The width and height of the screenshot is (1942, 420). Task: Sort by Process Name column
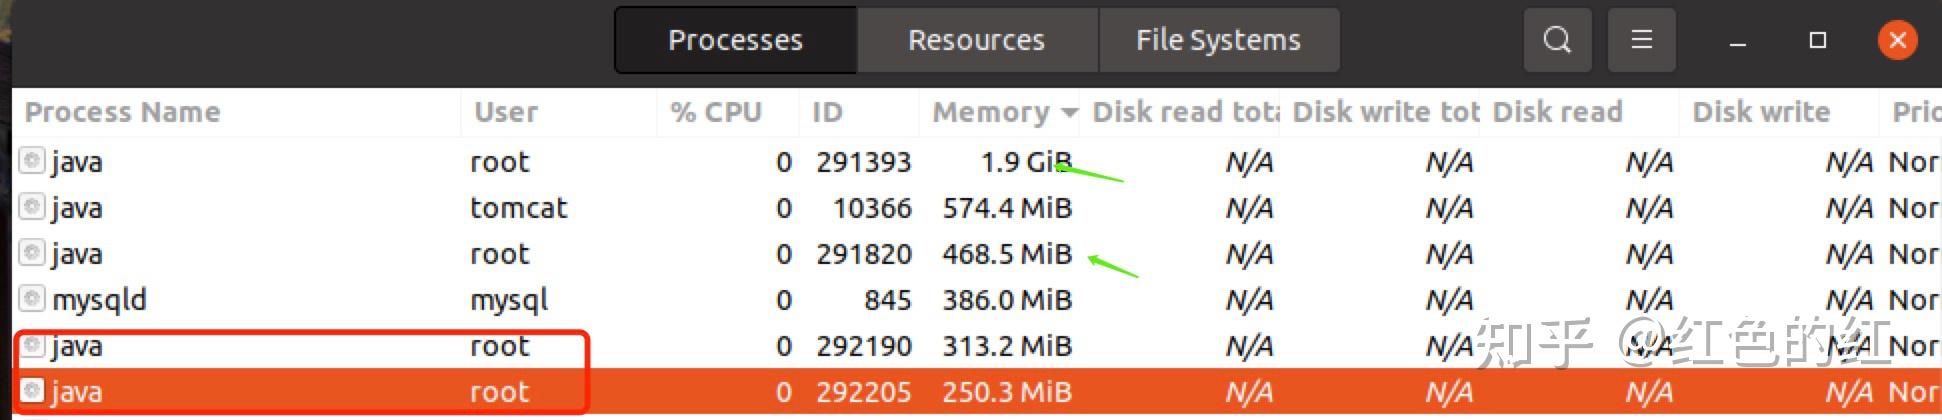[122, 112]
